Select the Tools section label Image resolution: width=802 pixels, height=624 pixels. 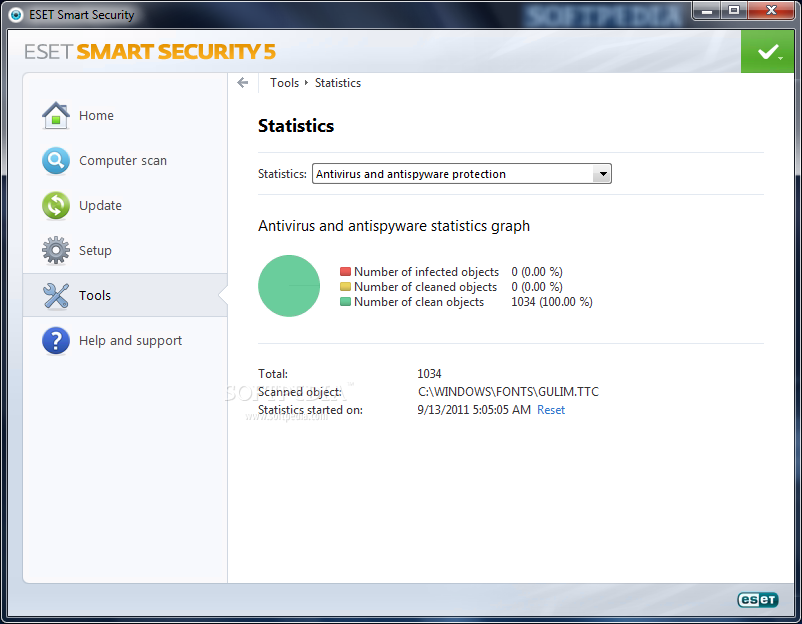click(95, 296)
